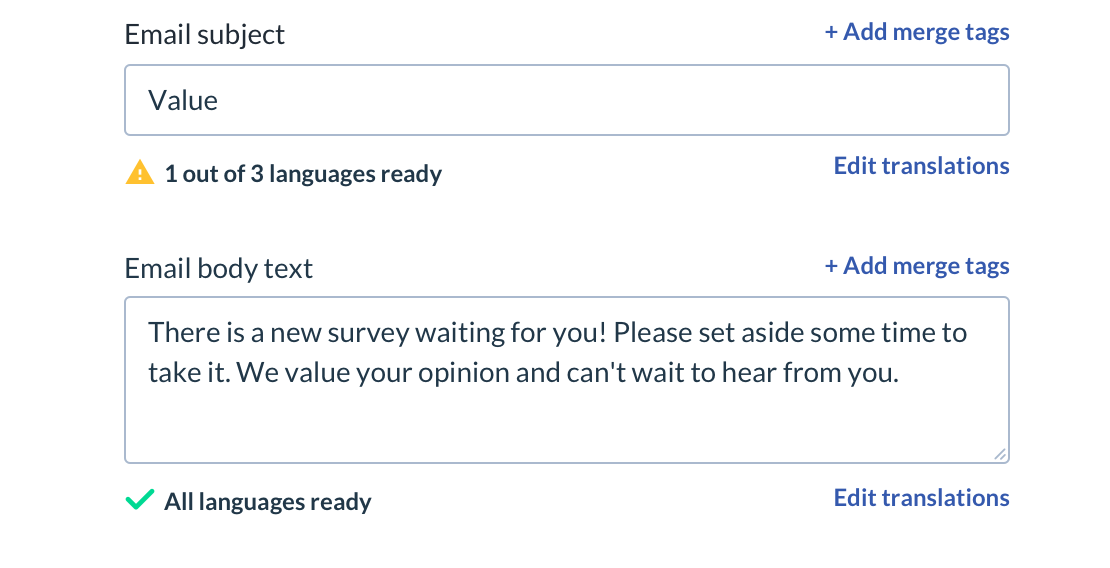Screen dimensions: 1110x568
Task: Place cursor after "hear from you." in body
Action: pos(901,373)
